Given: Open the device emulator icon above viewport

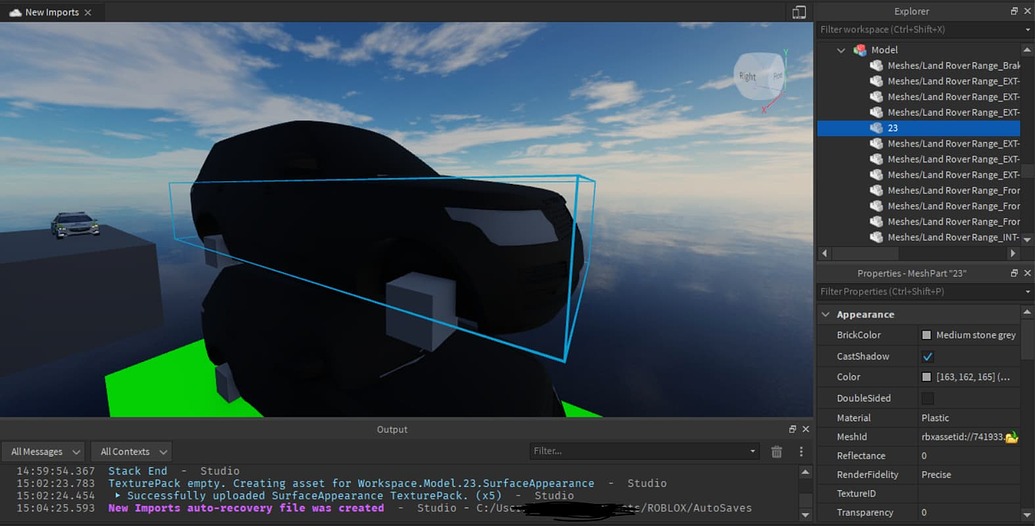Looking at the screenshot, I should pyautogui.click(x=799, y=12).
